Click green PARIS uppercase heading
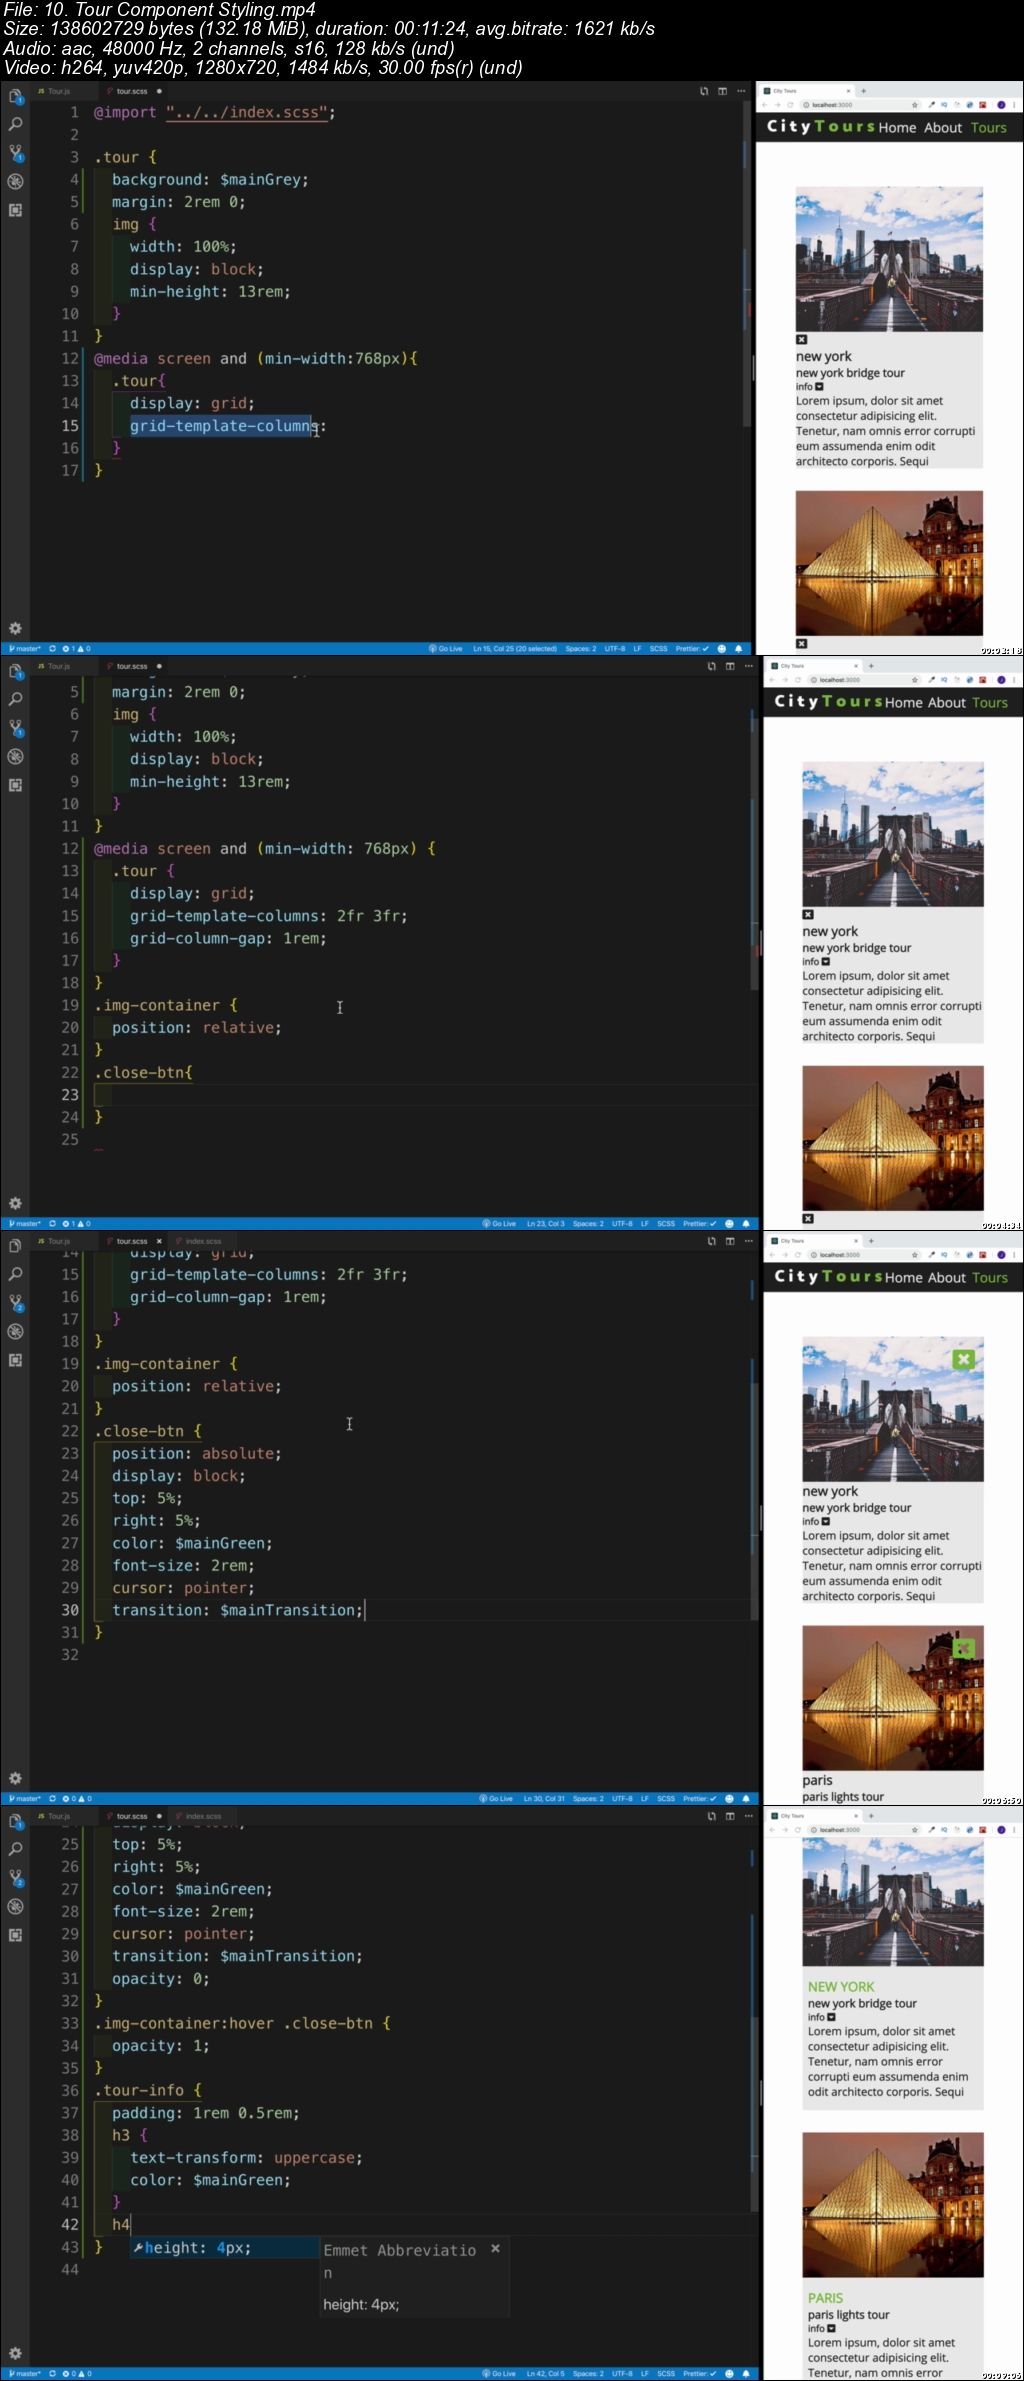Viewport: 1024px width, 2381px height. click(x=825, y=2298)
